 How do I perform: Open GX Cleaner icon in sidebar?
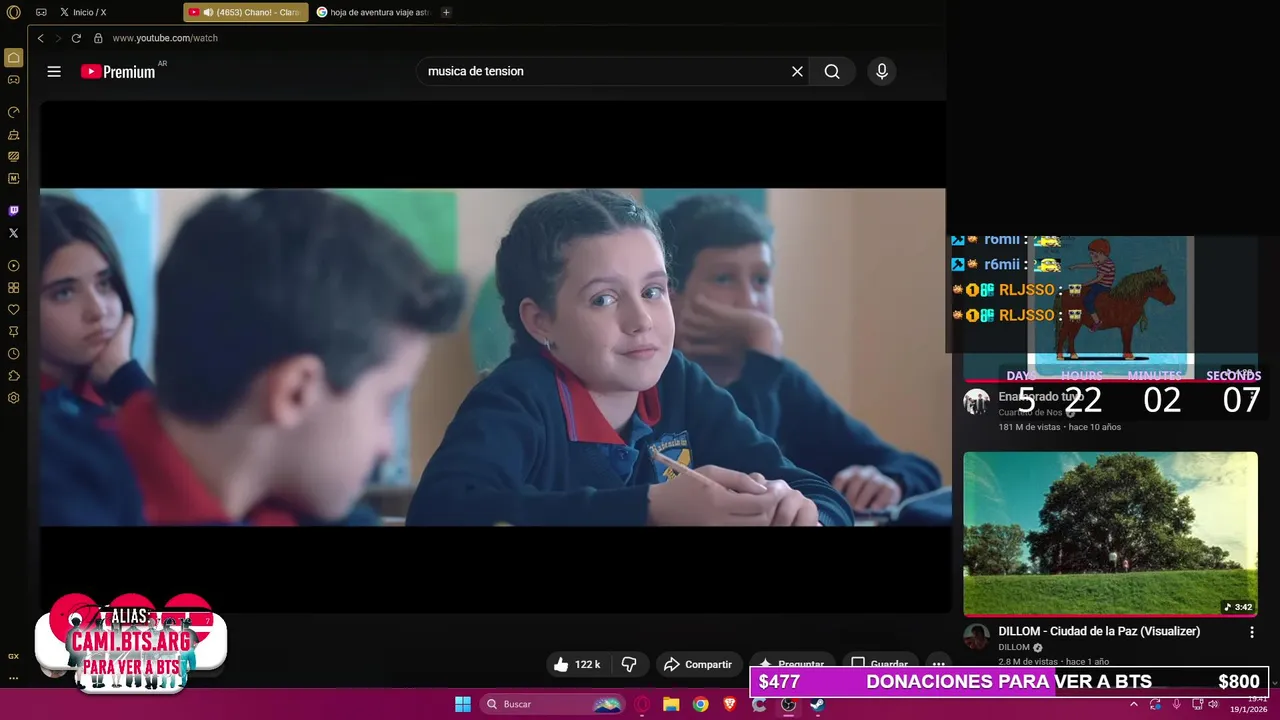[14, 134]
